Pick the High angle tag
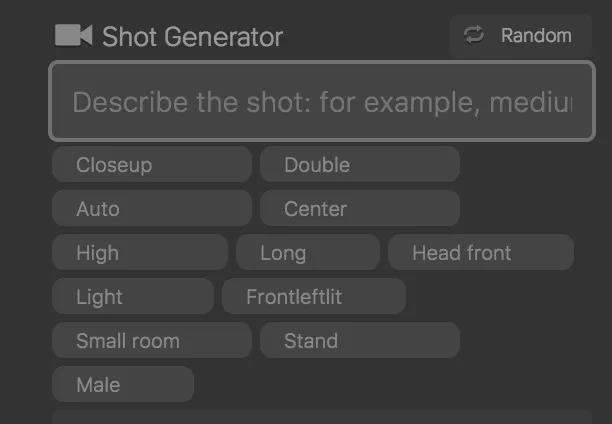 coord(139,253)
